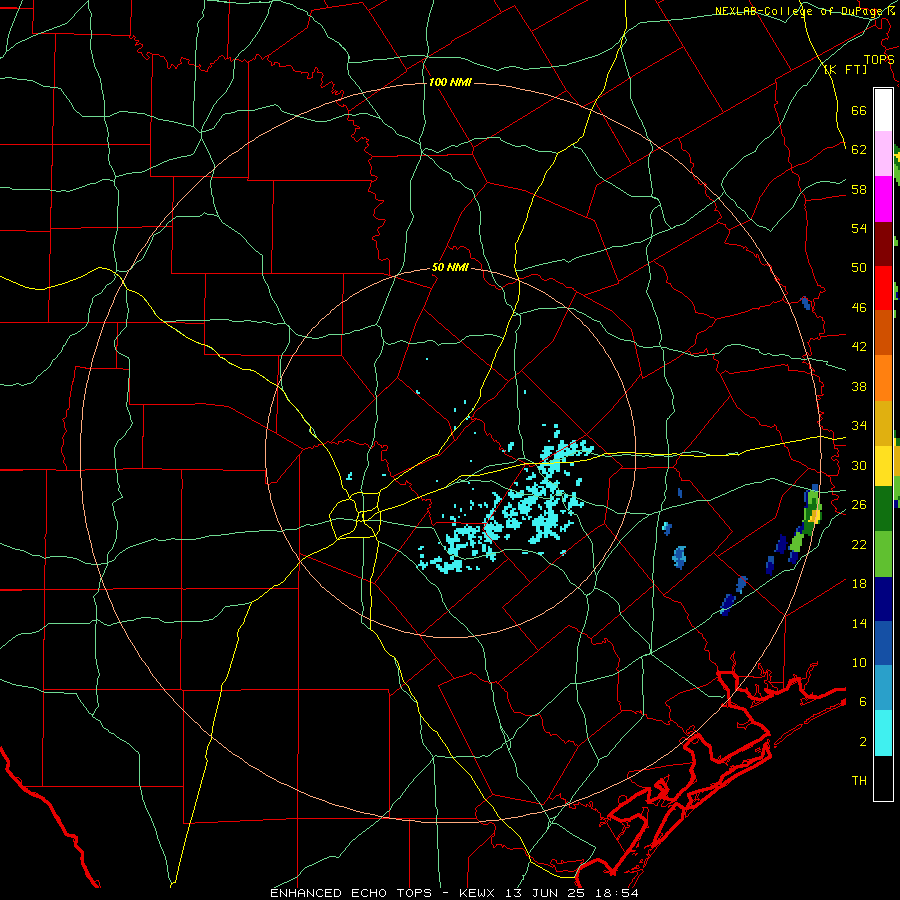Click the dark orange 42-46 legend swatch
The image size is (900, 900).
883,332
